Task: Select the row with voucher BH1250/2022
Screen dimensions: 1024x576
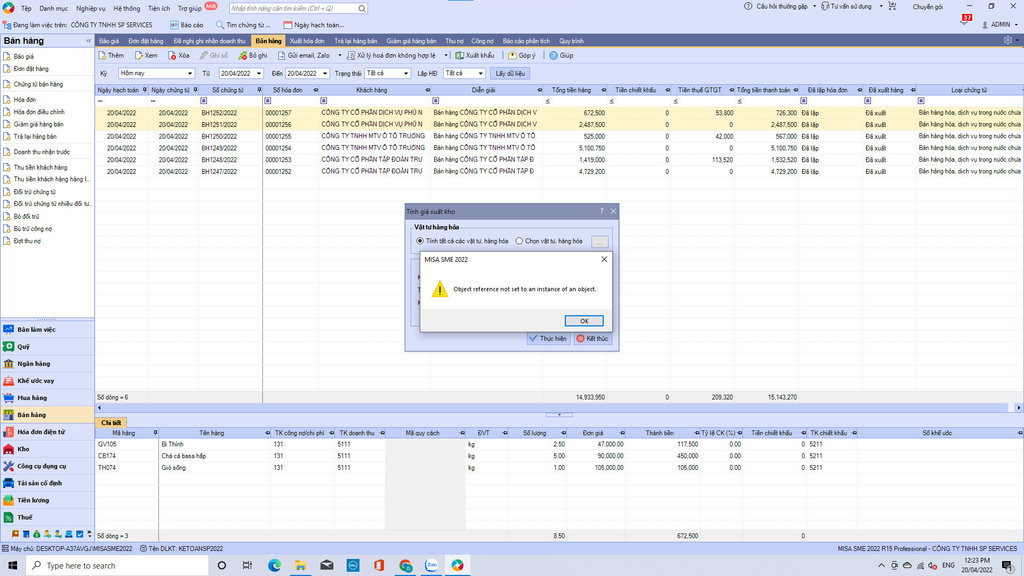Action: 559,136
